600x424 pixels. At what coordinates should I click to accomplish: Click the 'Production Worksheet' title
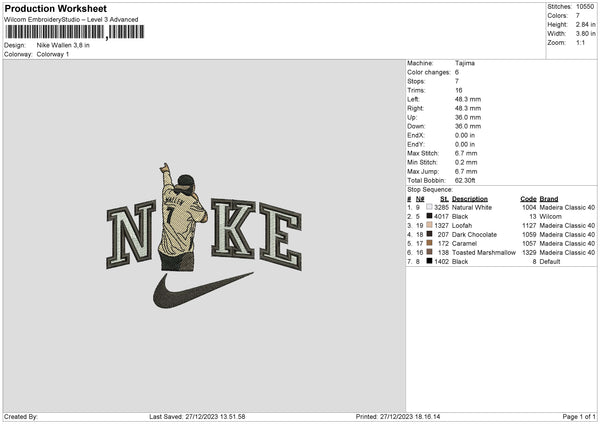[x=55, y=8]
